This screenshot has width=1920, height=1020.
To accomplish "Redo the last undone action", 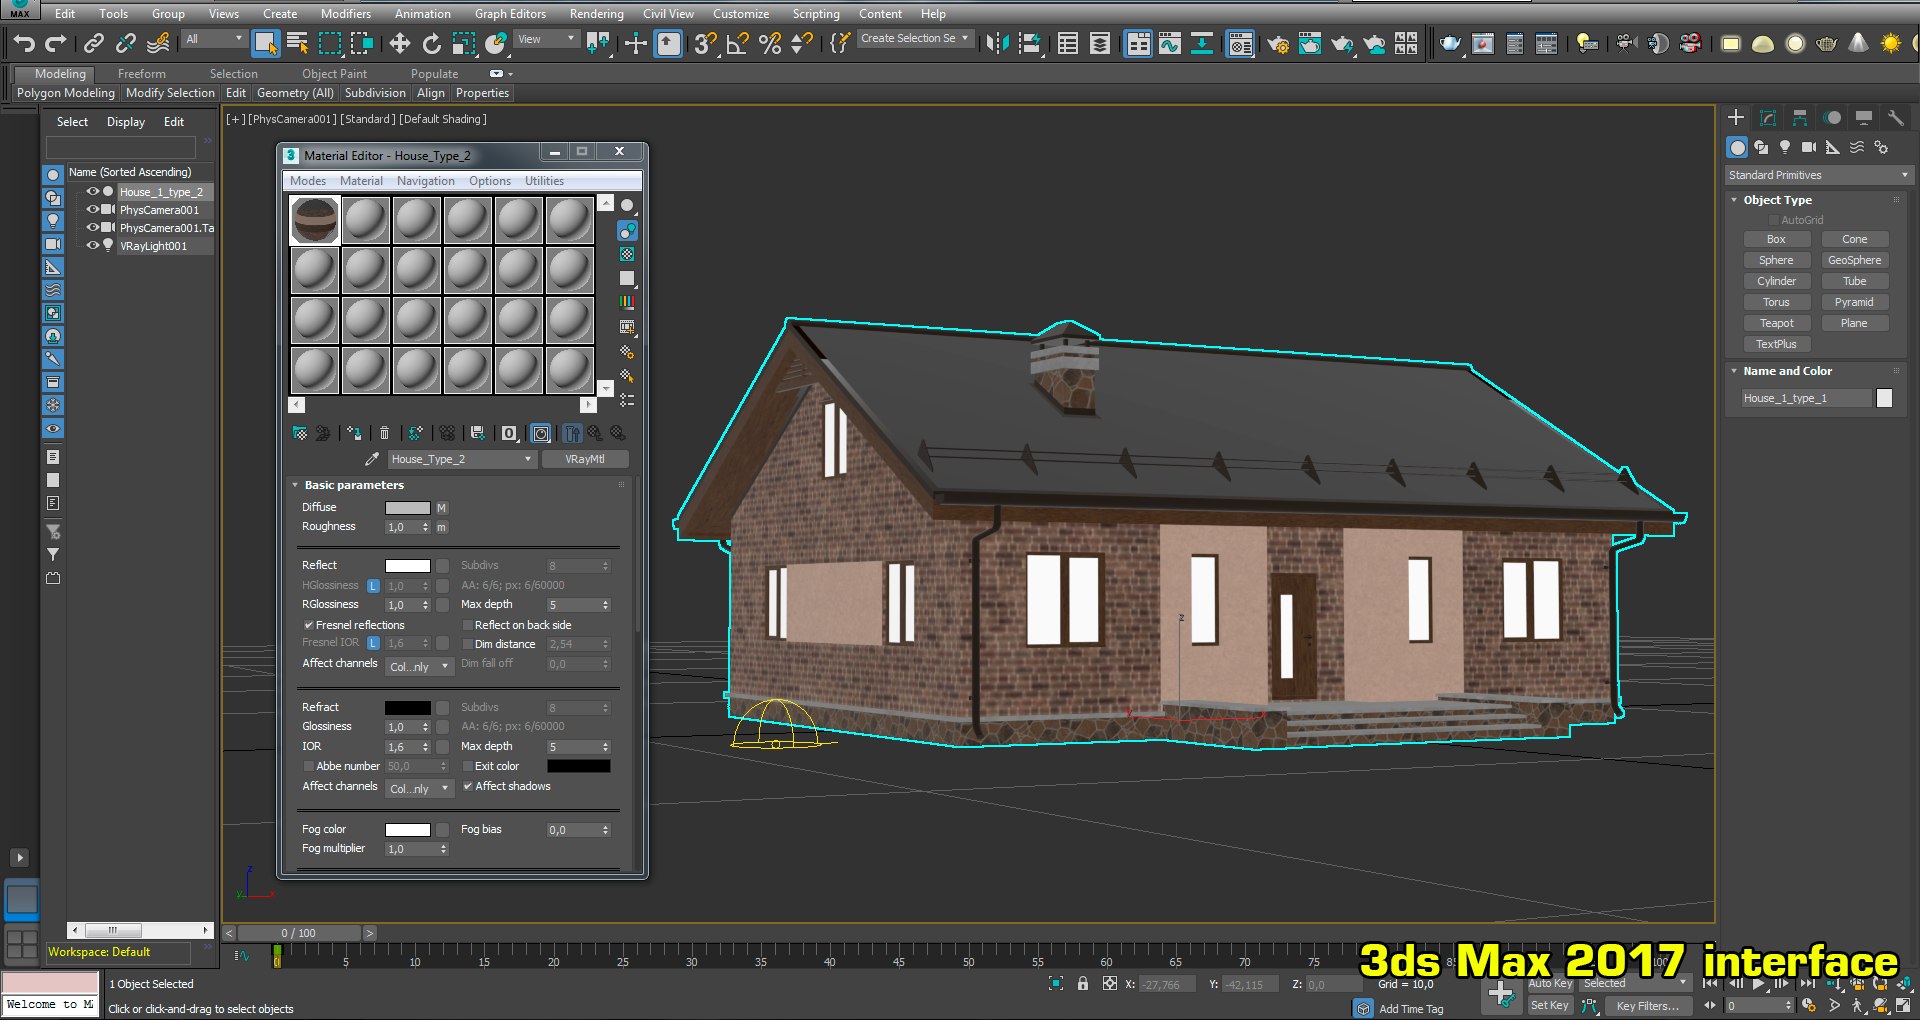I will point(56,43).
